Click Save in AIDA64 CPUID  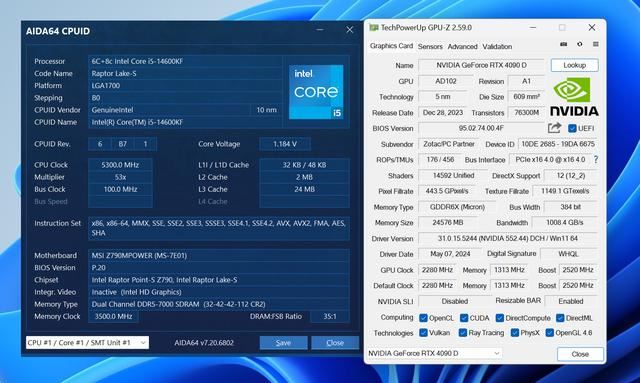click(283, 343)
